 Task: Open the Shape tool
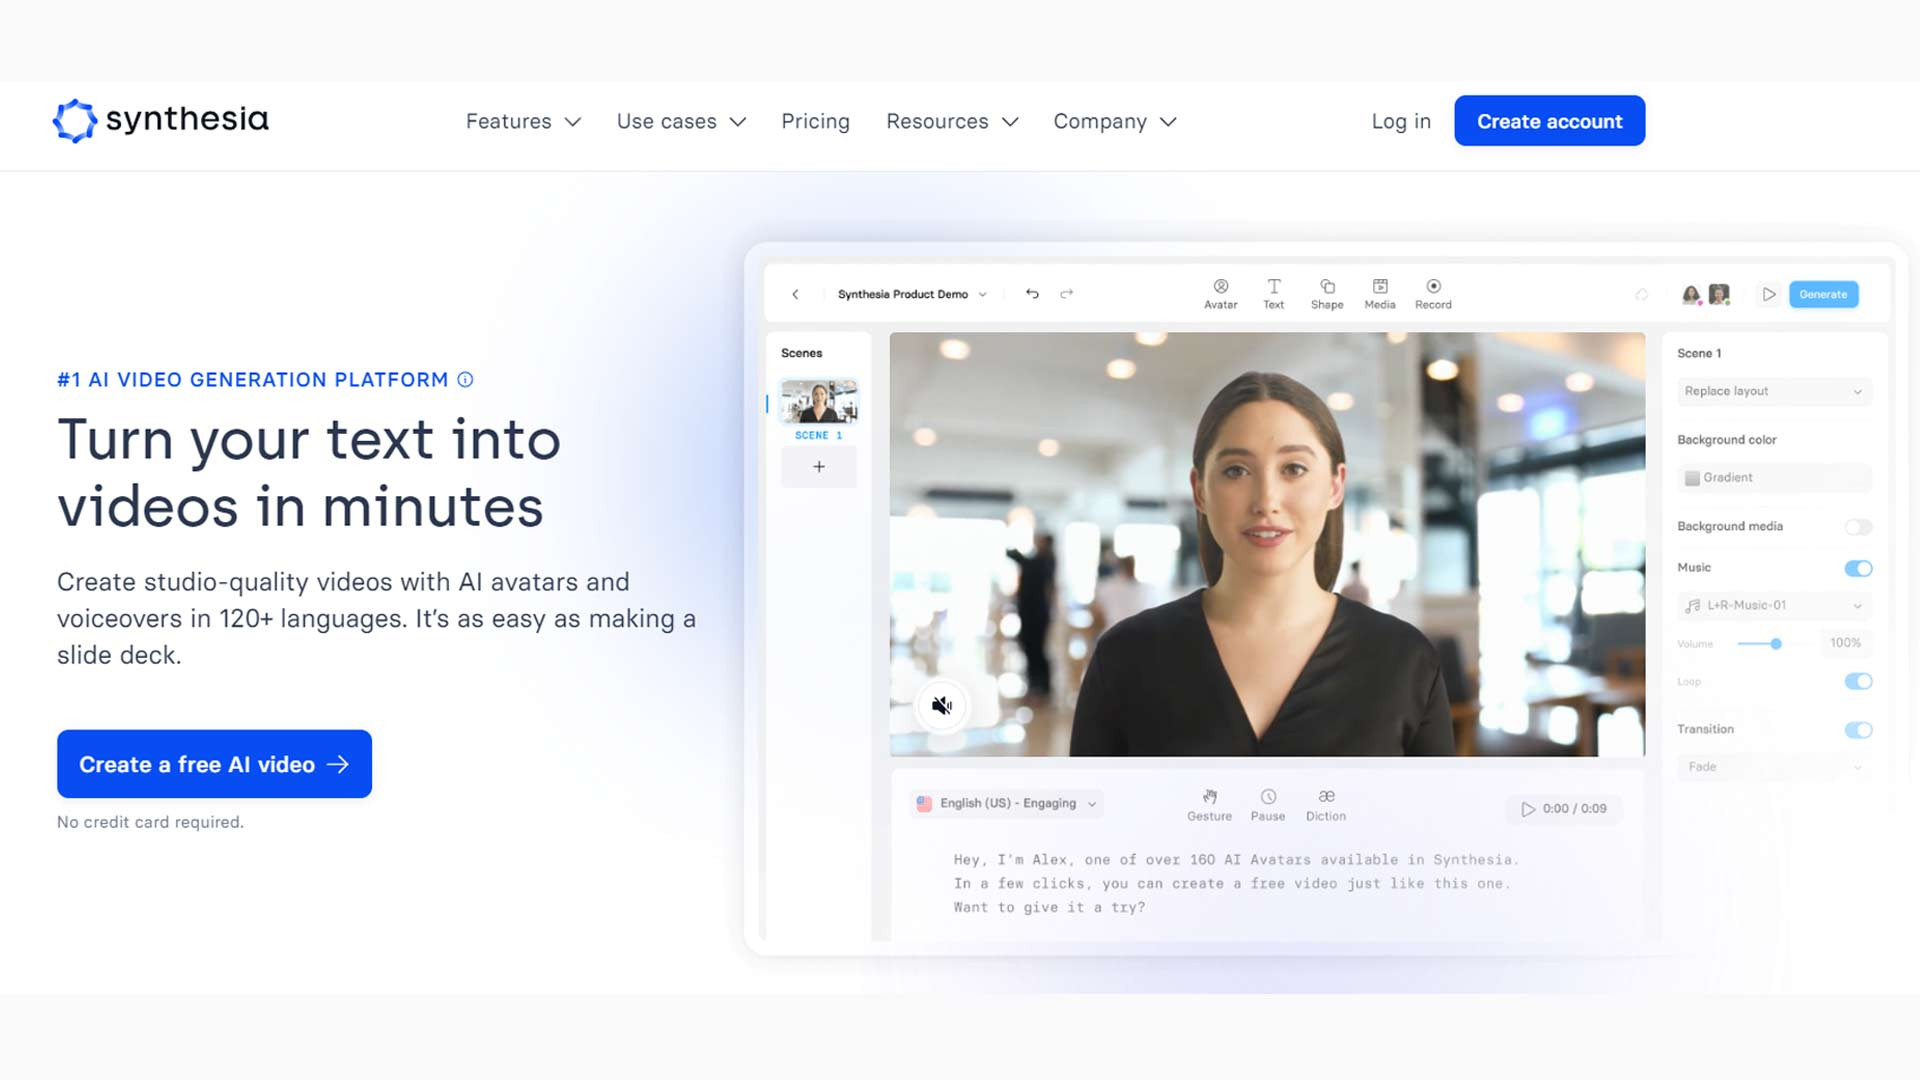tap(1327, 287)
